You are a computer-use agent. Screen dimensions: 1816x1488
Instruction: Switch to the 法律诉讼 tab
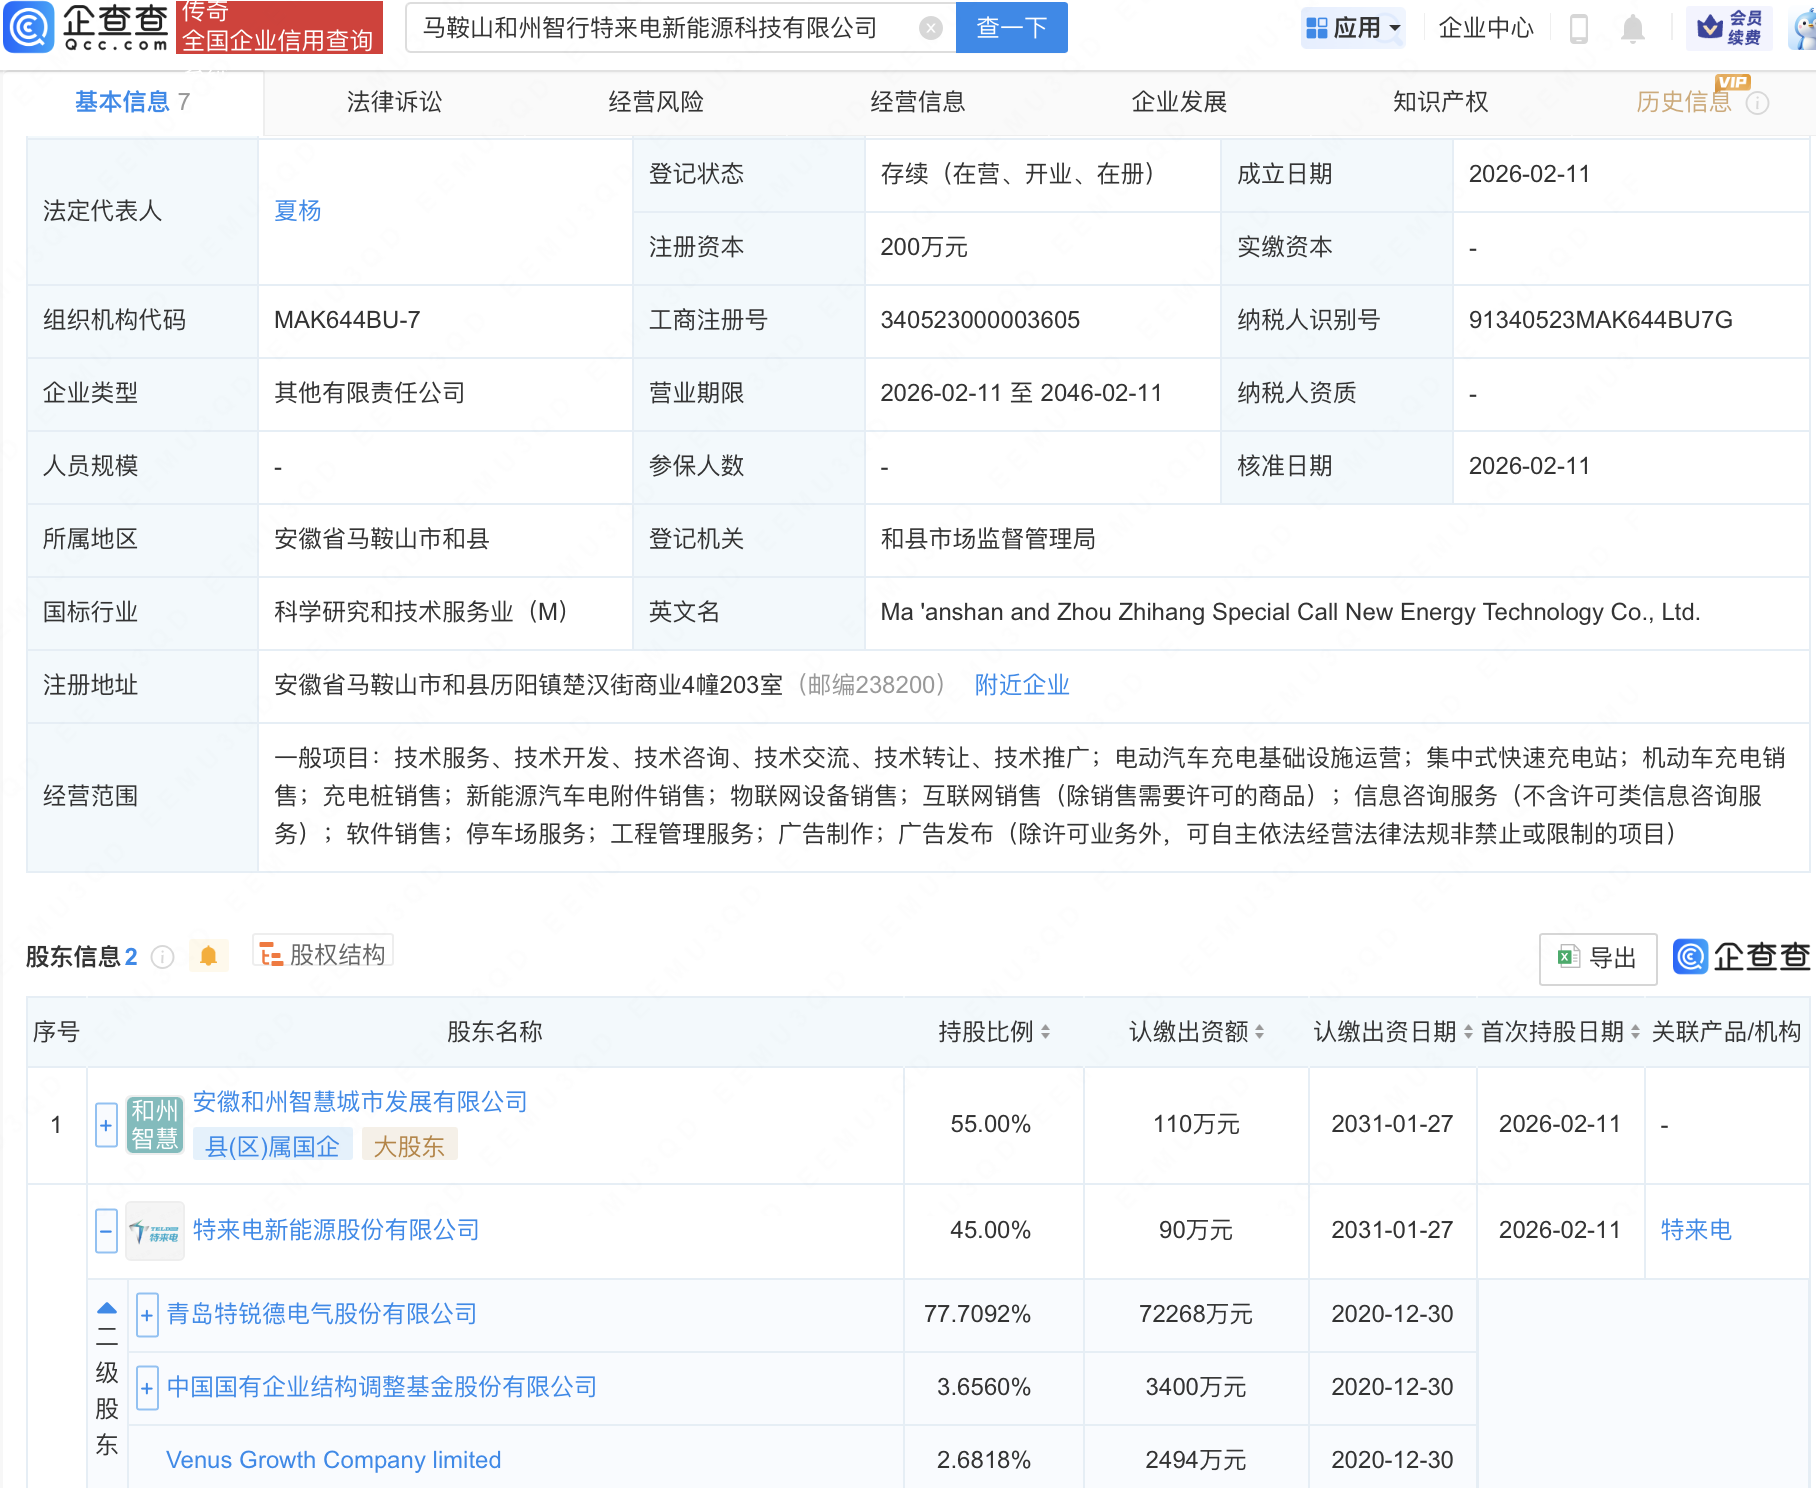394,102
